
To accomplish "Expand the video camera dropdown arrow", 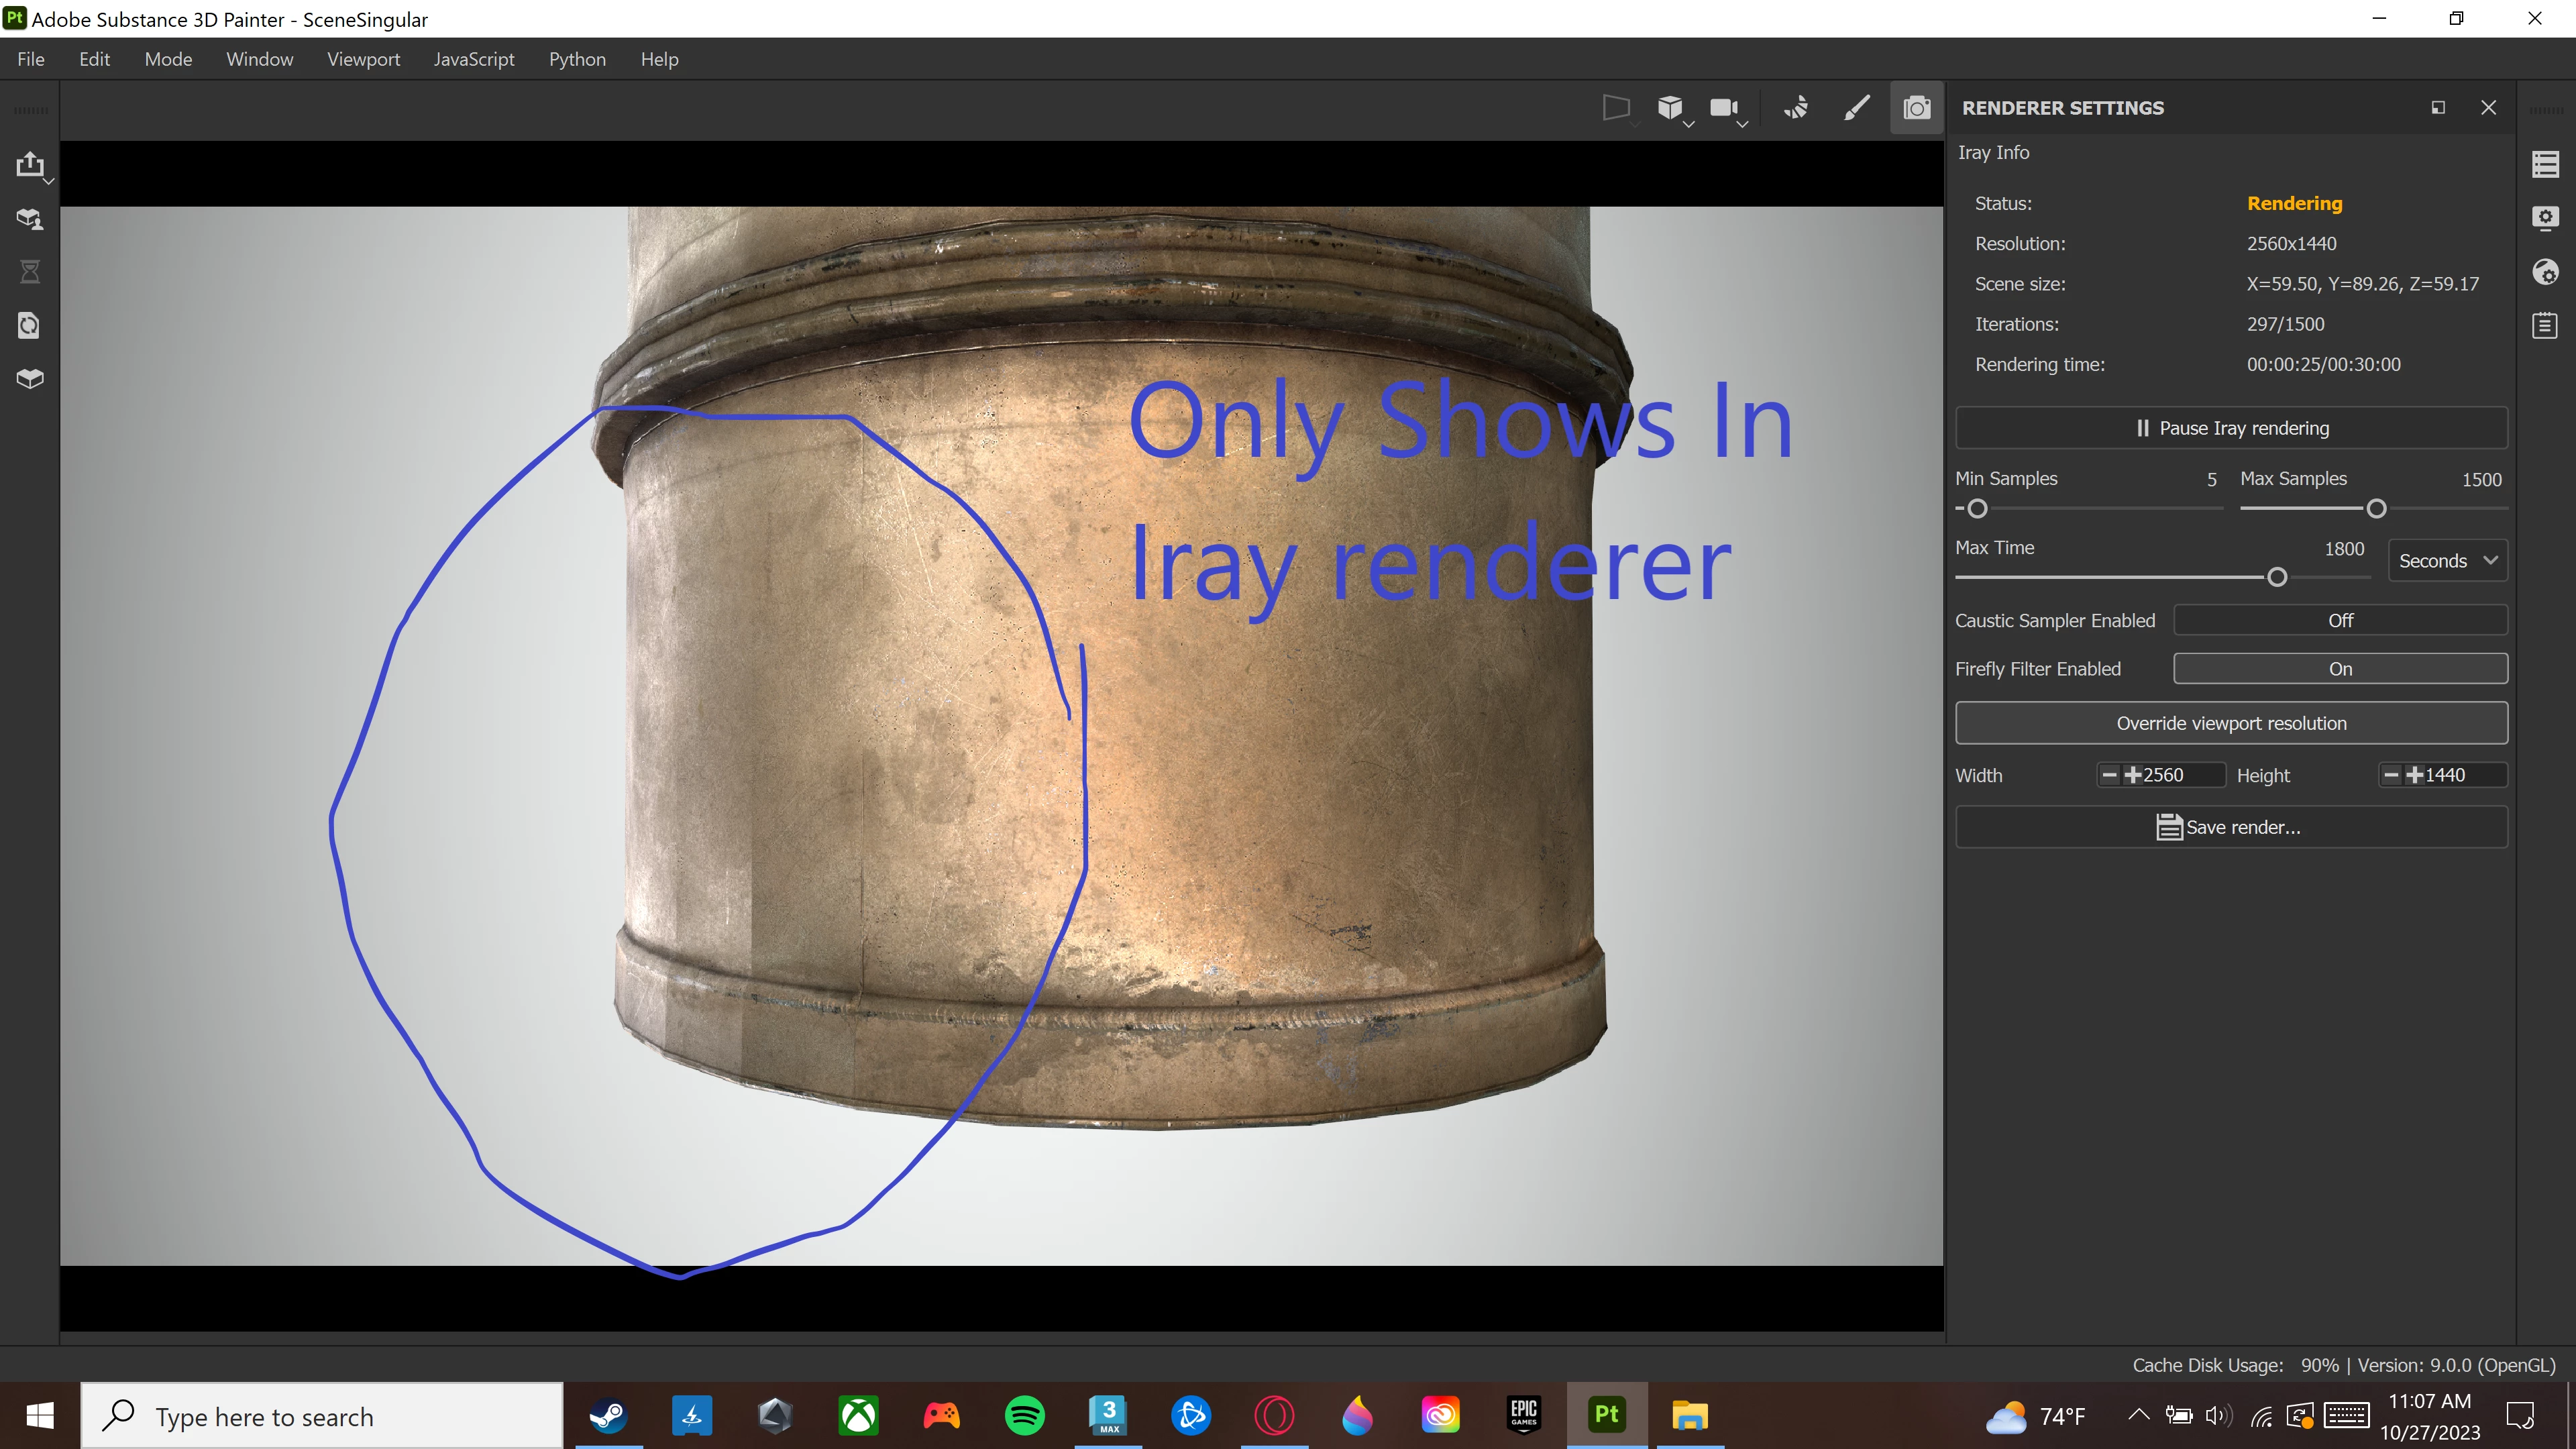I will [1742, 125].
